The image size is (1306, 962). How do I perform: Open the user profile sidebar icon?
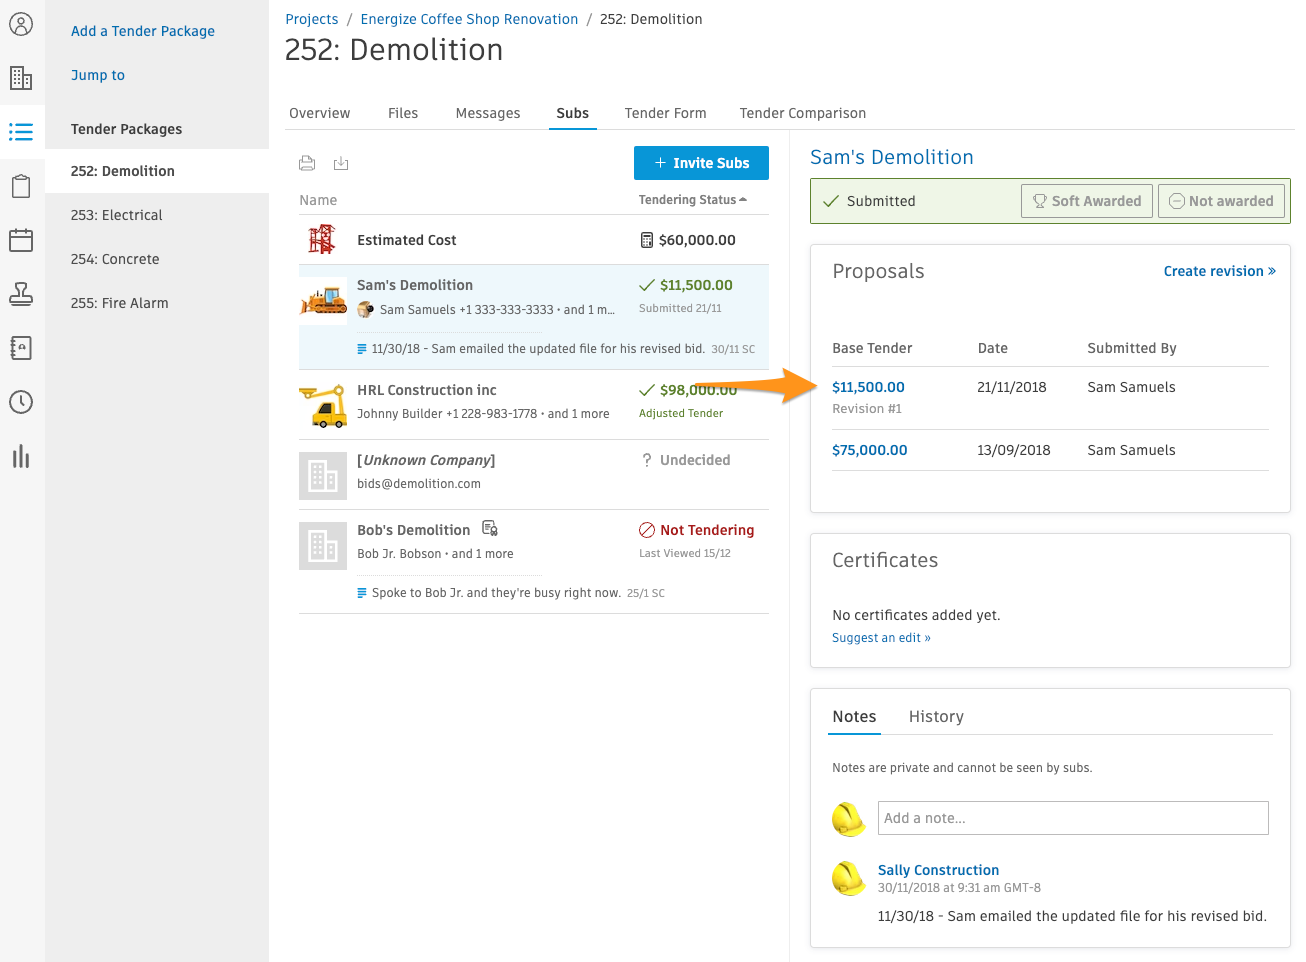[21, 24]
